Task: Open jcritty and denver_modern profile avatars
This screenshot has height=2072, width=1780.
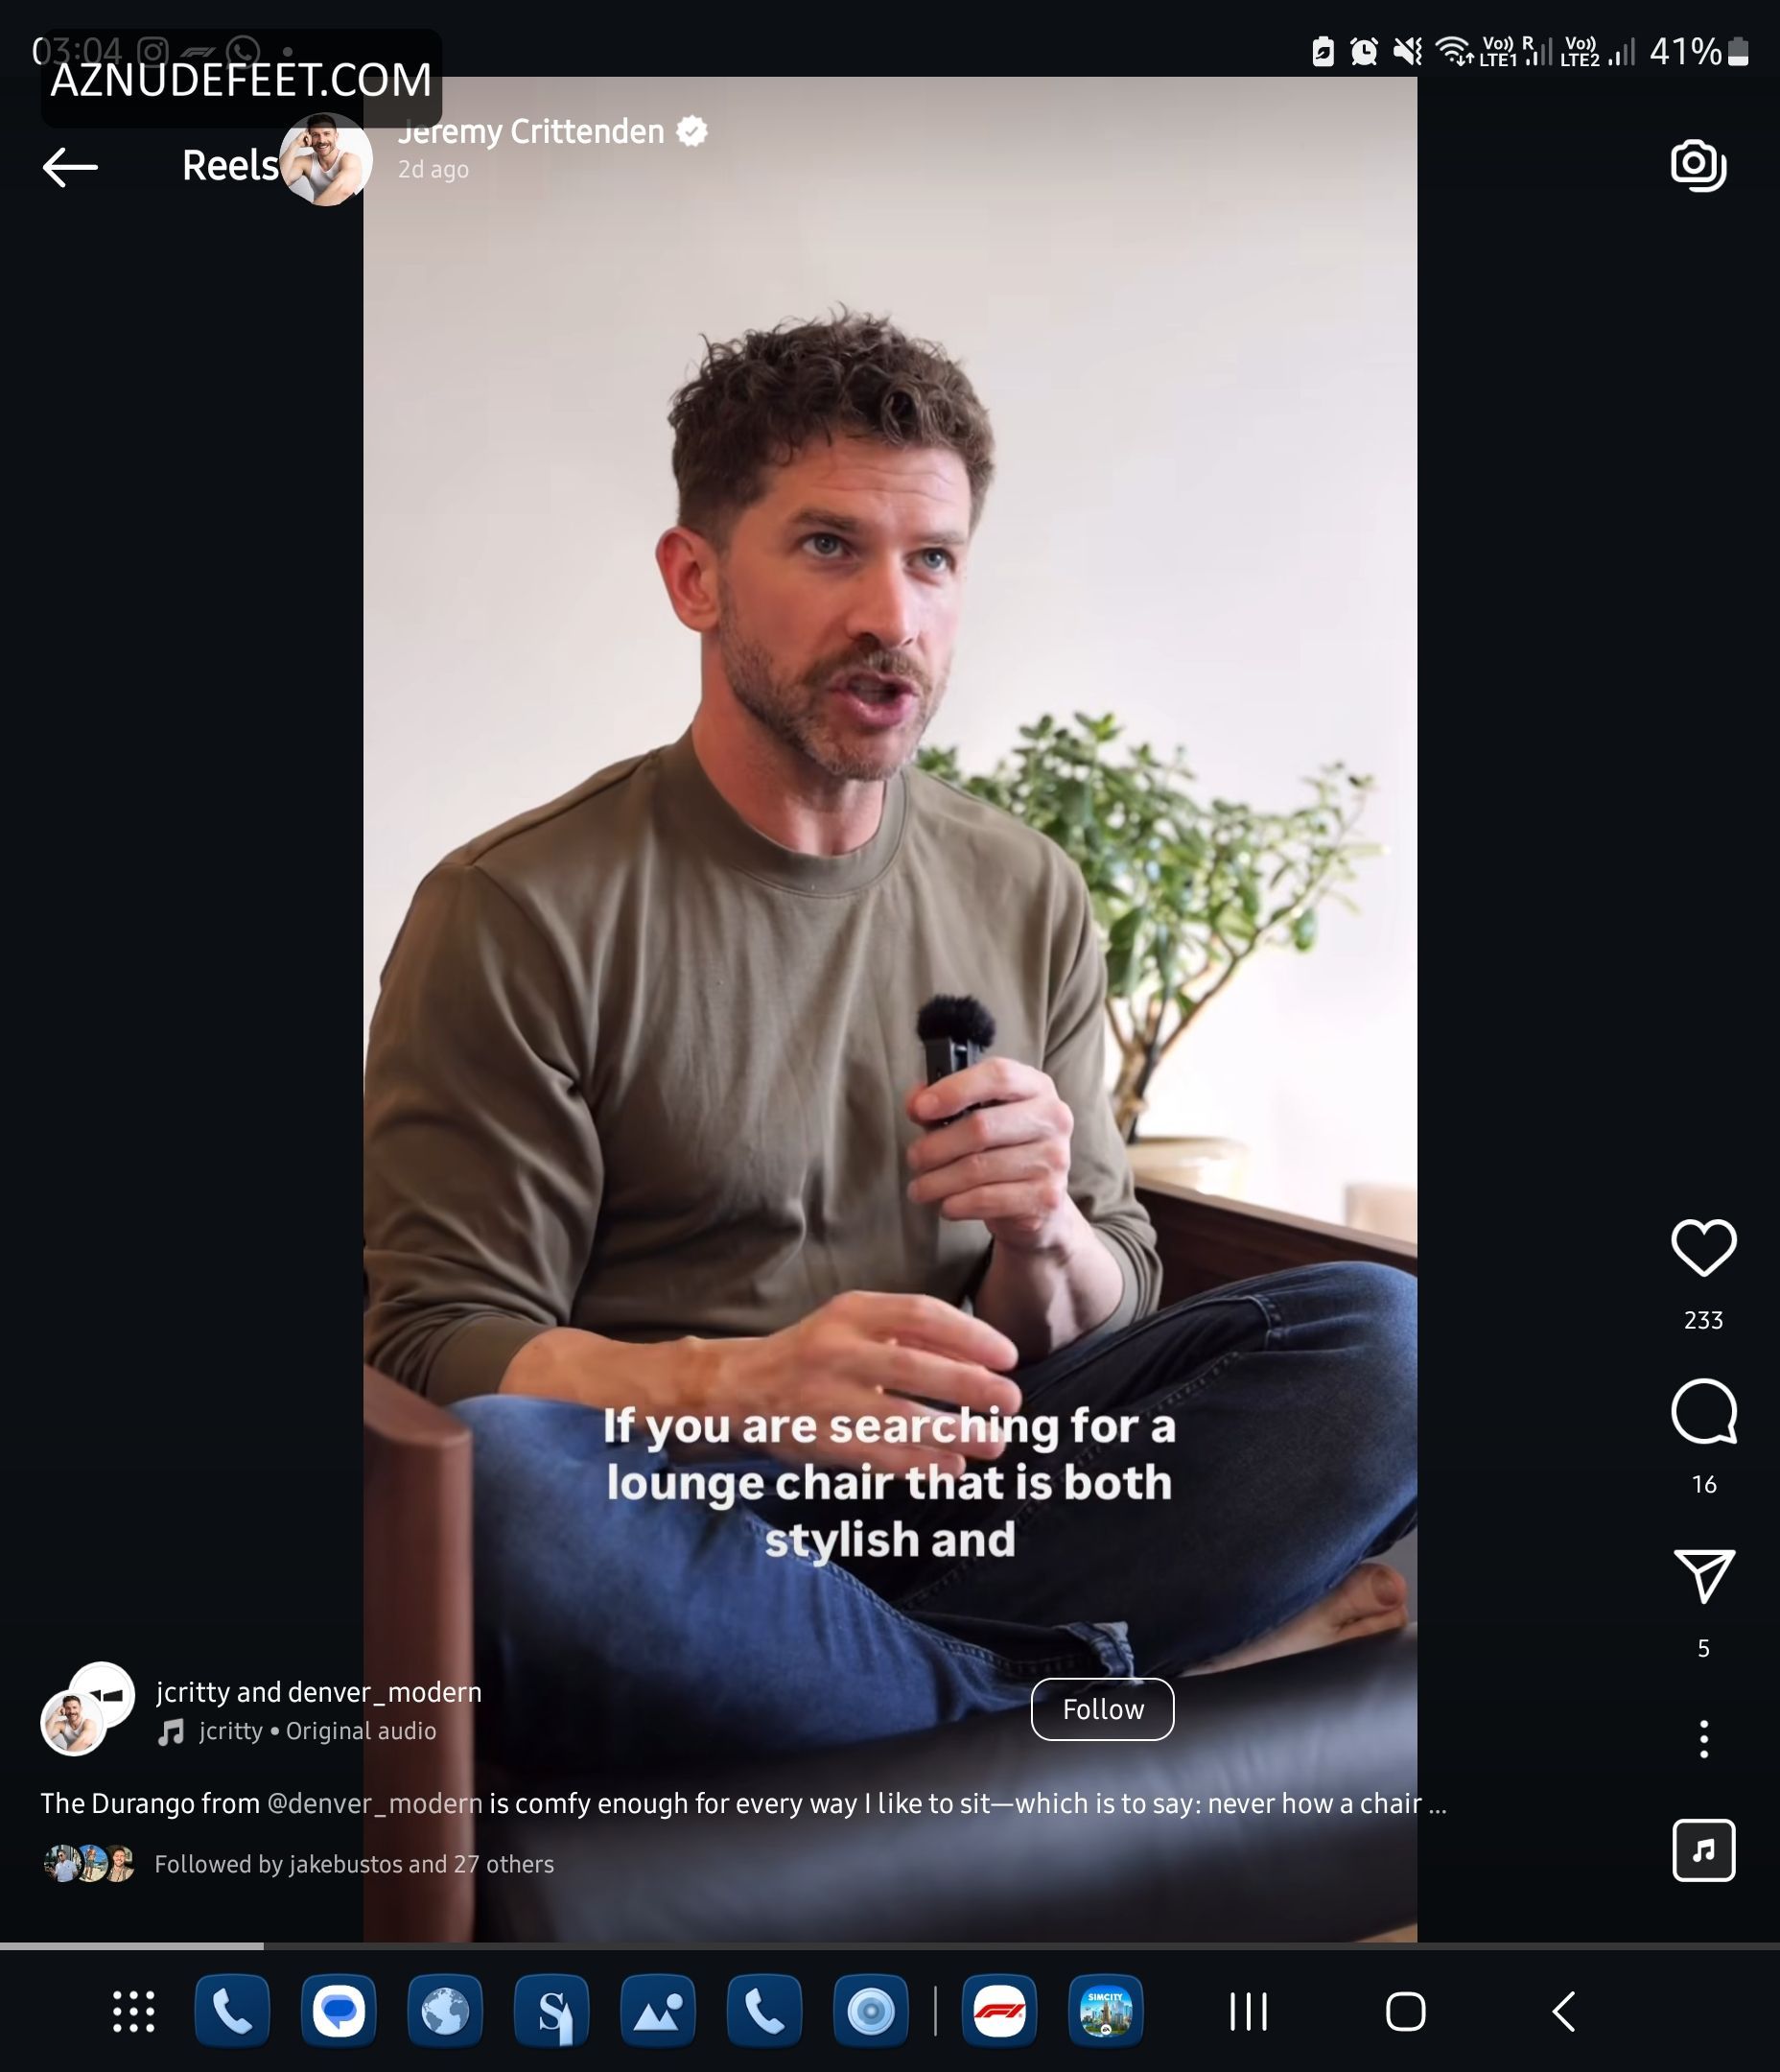Action: pos(87,1709)
